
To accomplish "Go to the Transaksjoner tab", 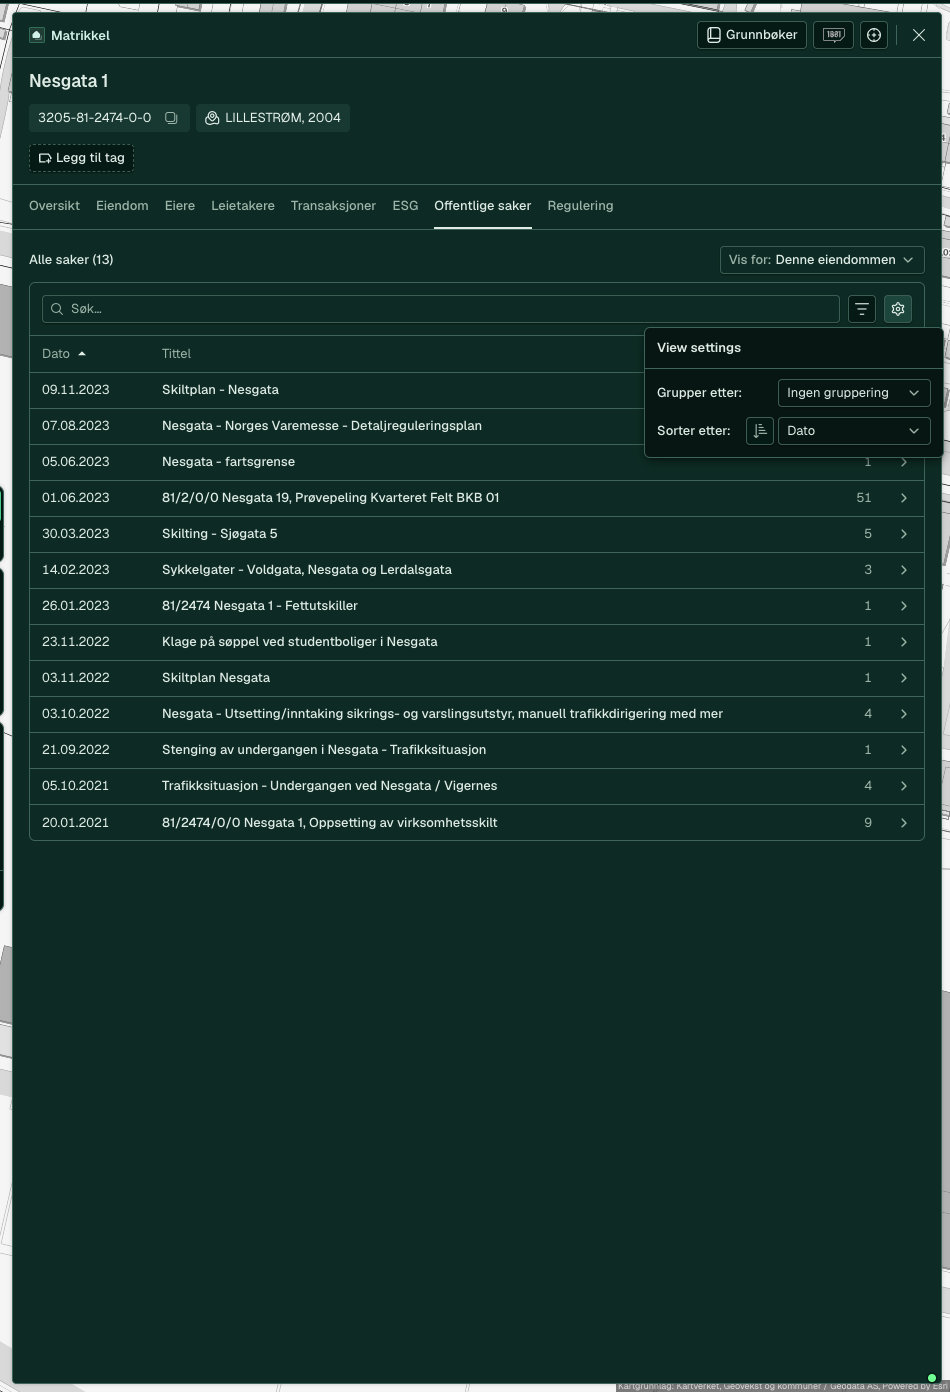I will coord(333,206).
